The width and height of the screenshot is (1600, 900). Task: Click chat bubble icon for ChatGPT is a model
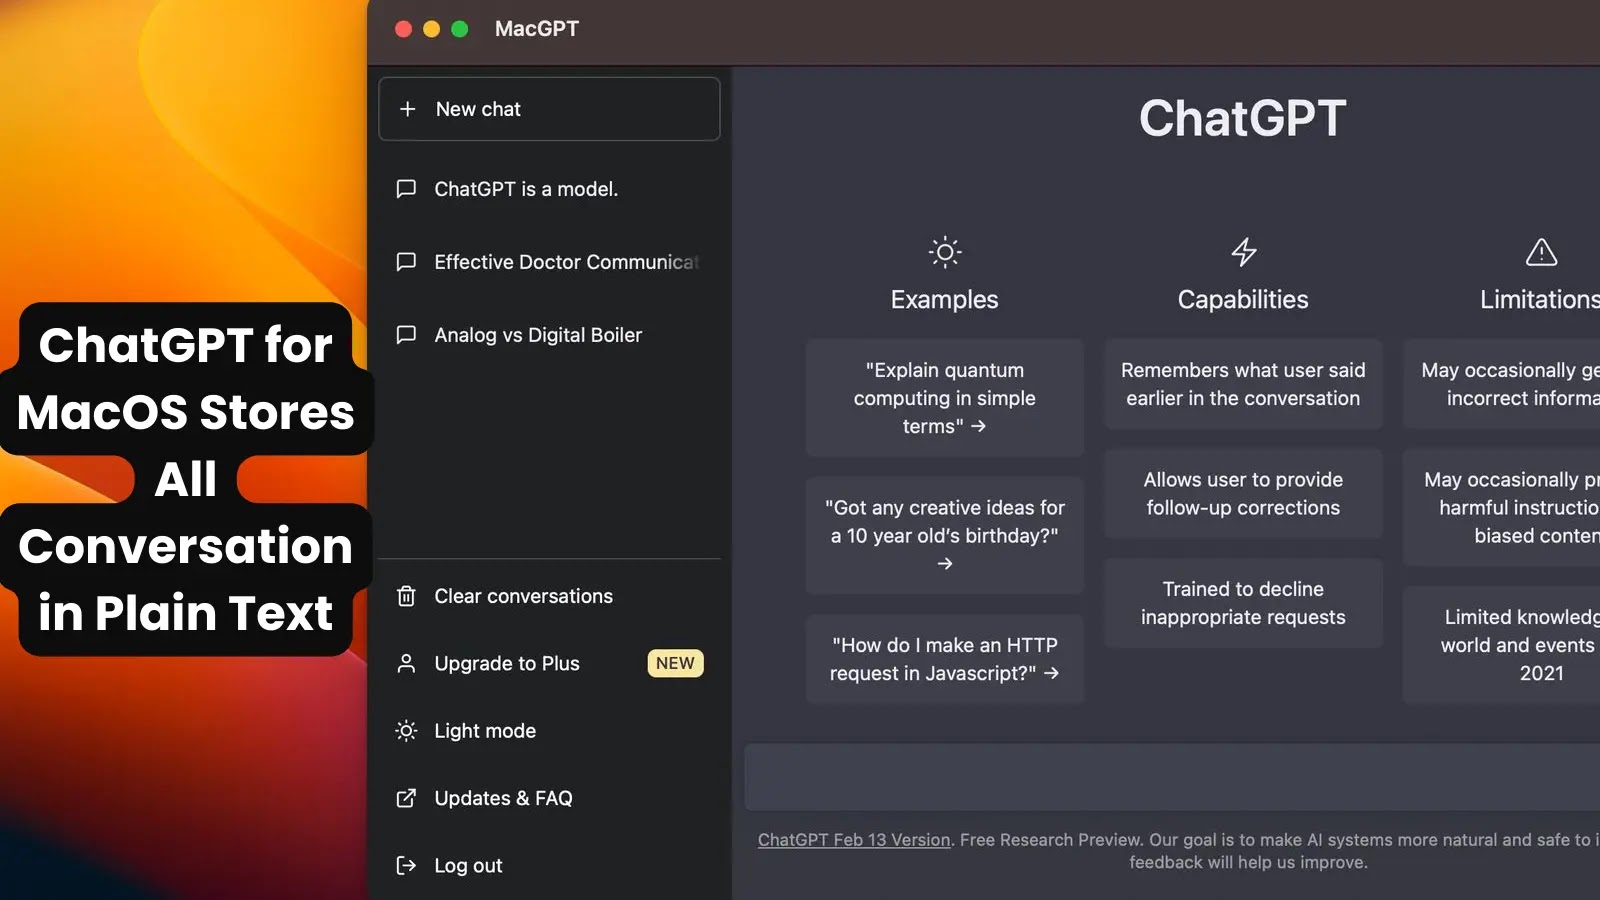click(406, 189)
